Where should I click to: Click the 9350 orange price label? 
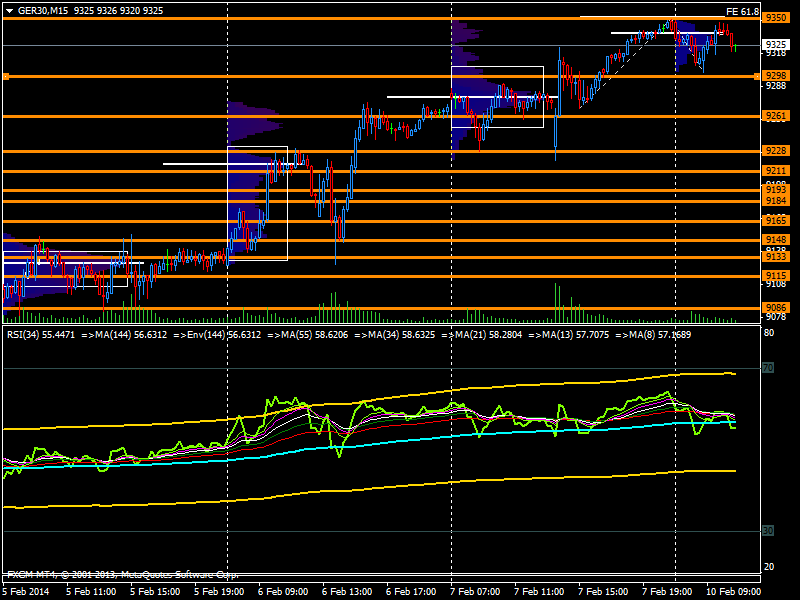(775, 18)
